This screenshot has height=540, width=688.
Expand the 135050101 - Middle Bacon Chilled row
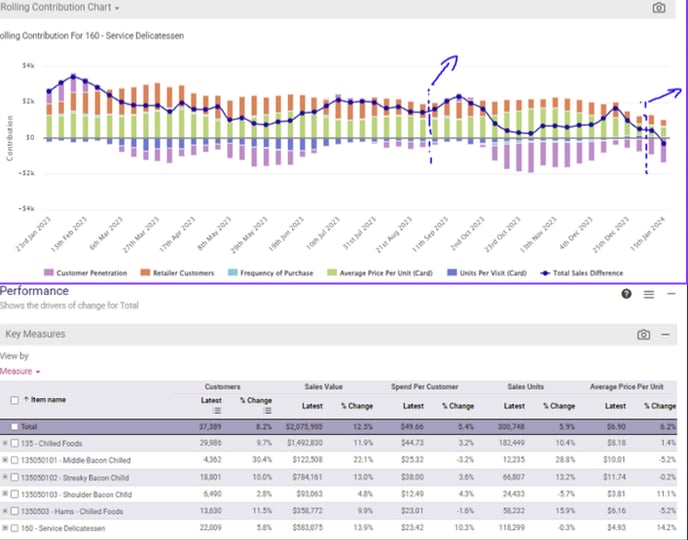(5, 459)
